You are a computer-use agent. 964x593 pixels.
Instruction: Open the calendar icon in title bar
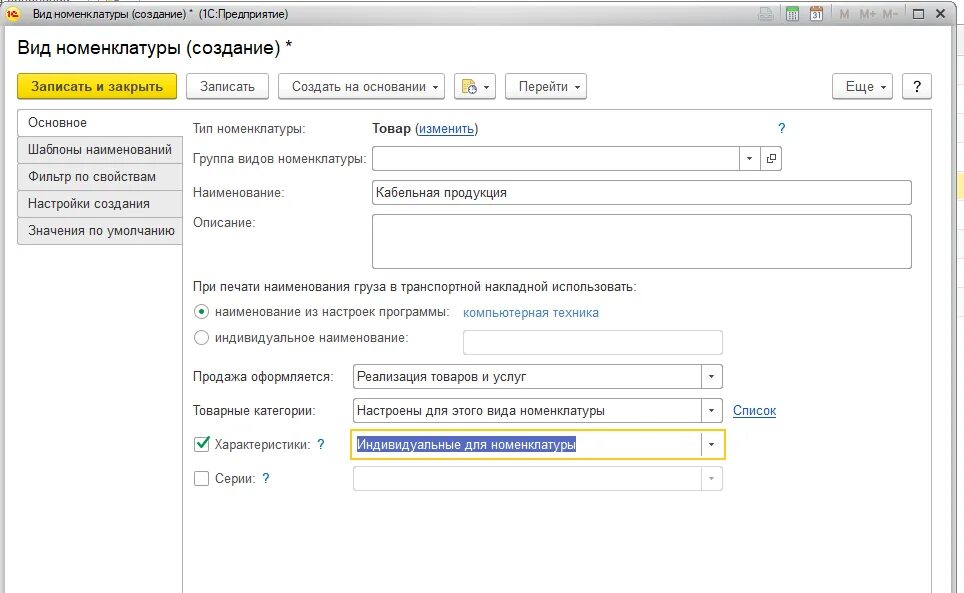[x=816, y=14]
